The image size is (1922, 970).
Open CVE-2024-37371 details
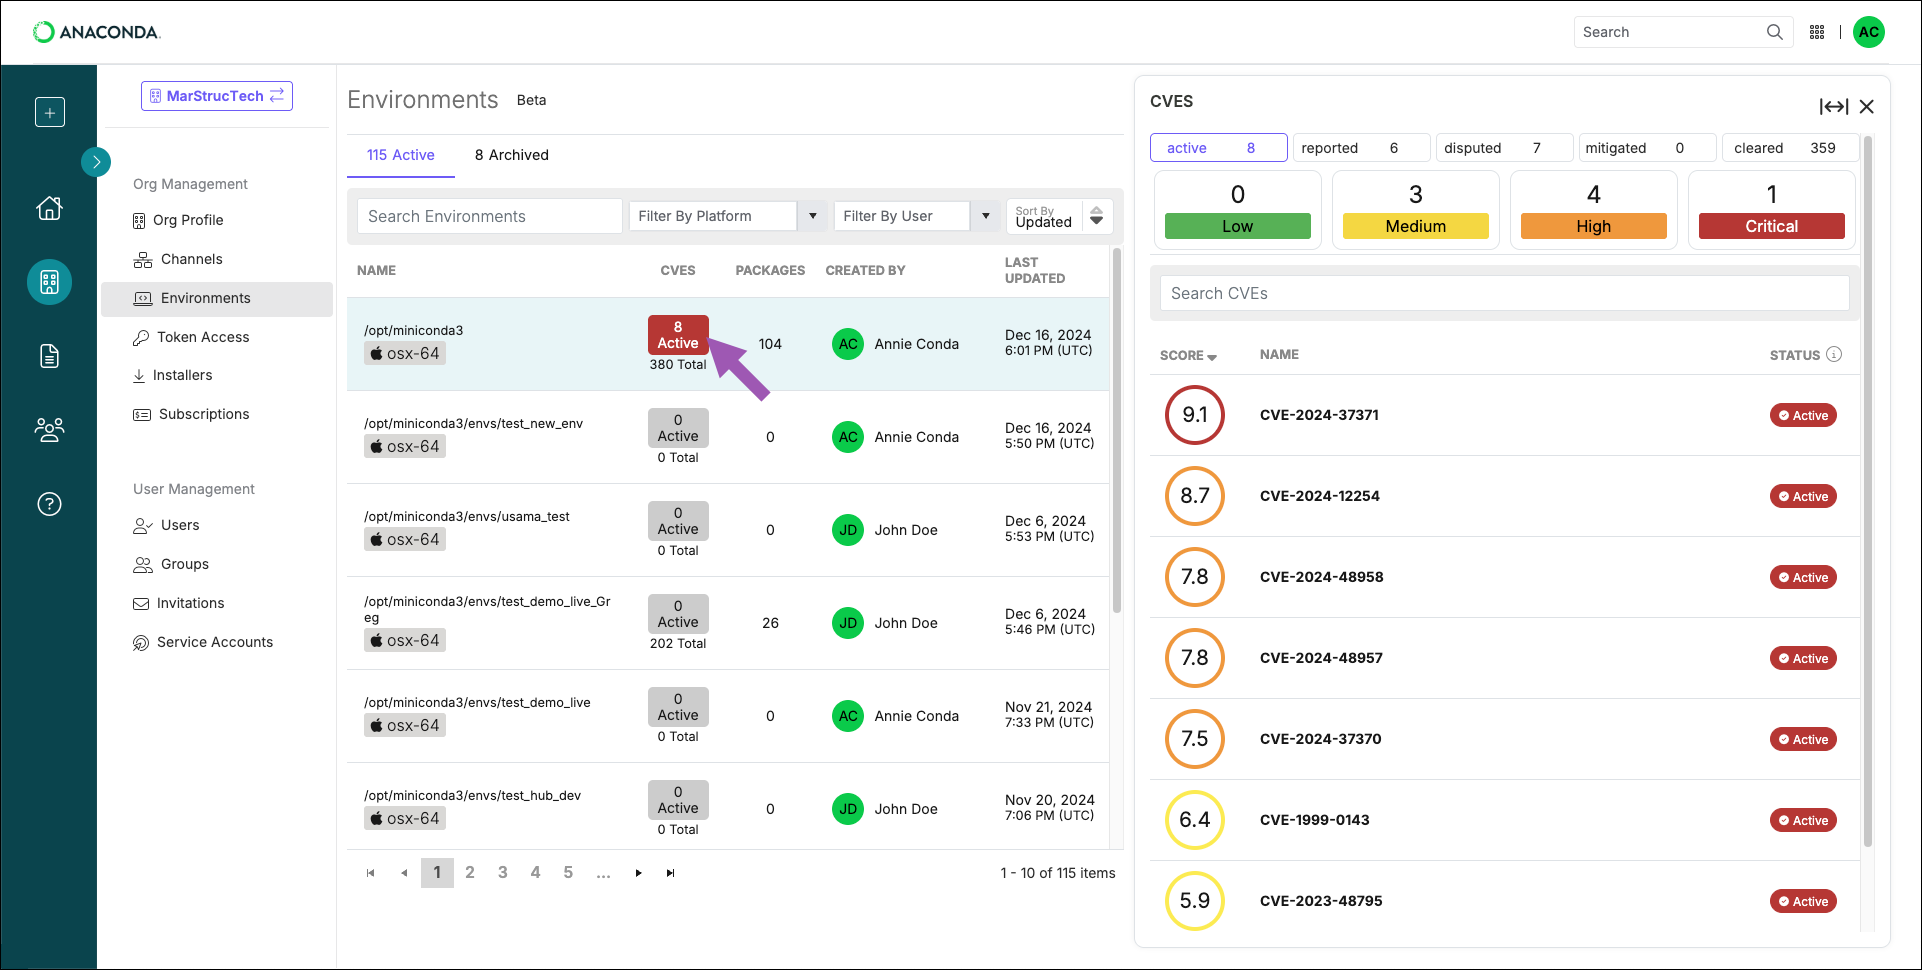pos(1319,415)
